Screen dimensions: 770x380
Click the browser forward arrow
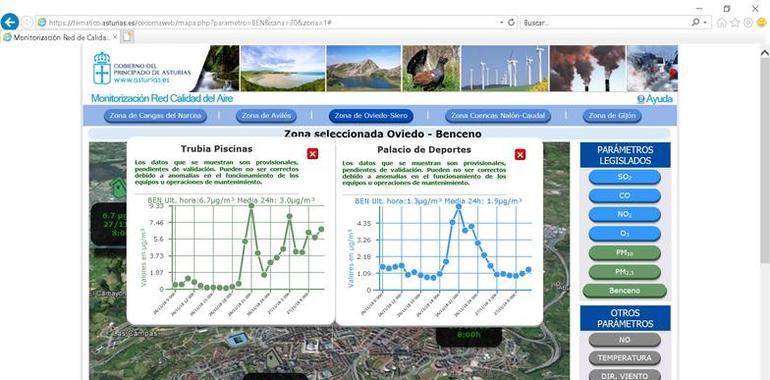(27, 23)
